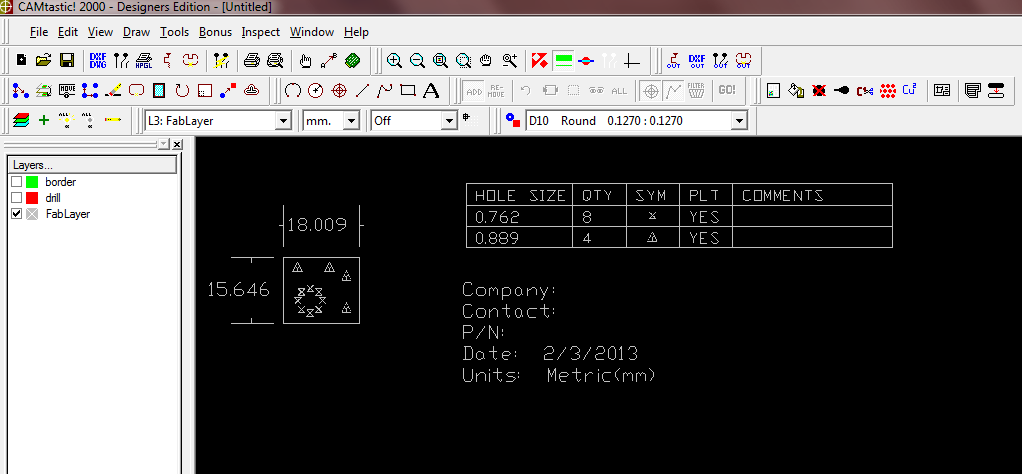Screen dimensions: 1022x474
Task: Select the hand pointer tool
Action: point(305,61)
